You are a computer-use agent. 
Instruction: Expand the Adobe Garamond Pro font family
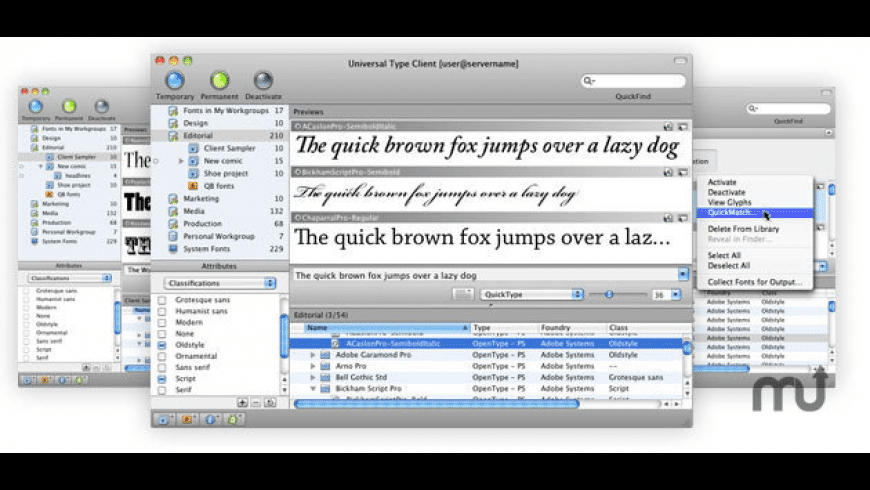[x=312, y=355]
